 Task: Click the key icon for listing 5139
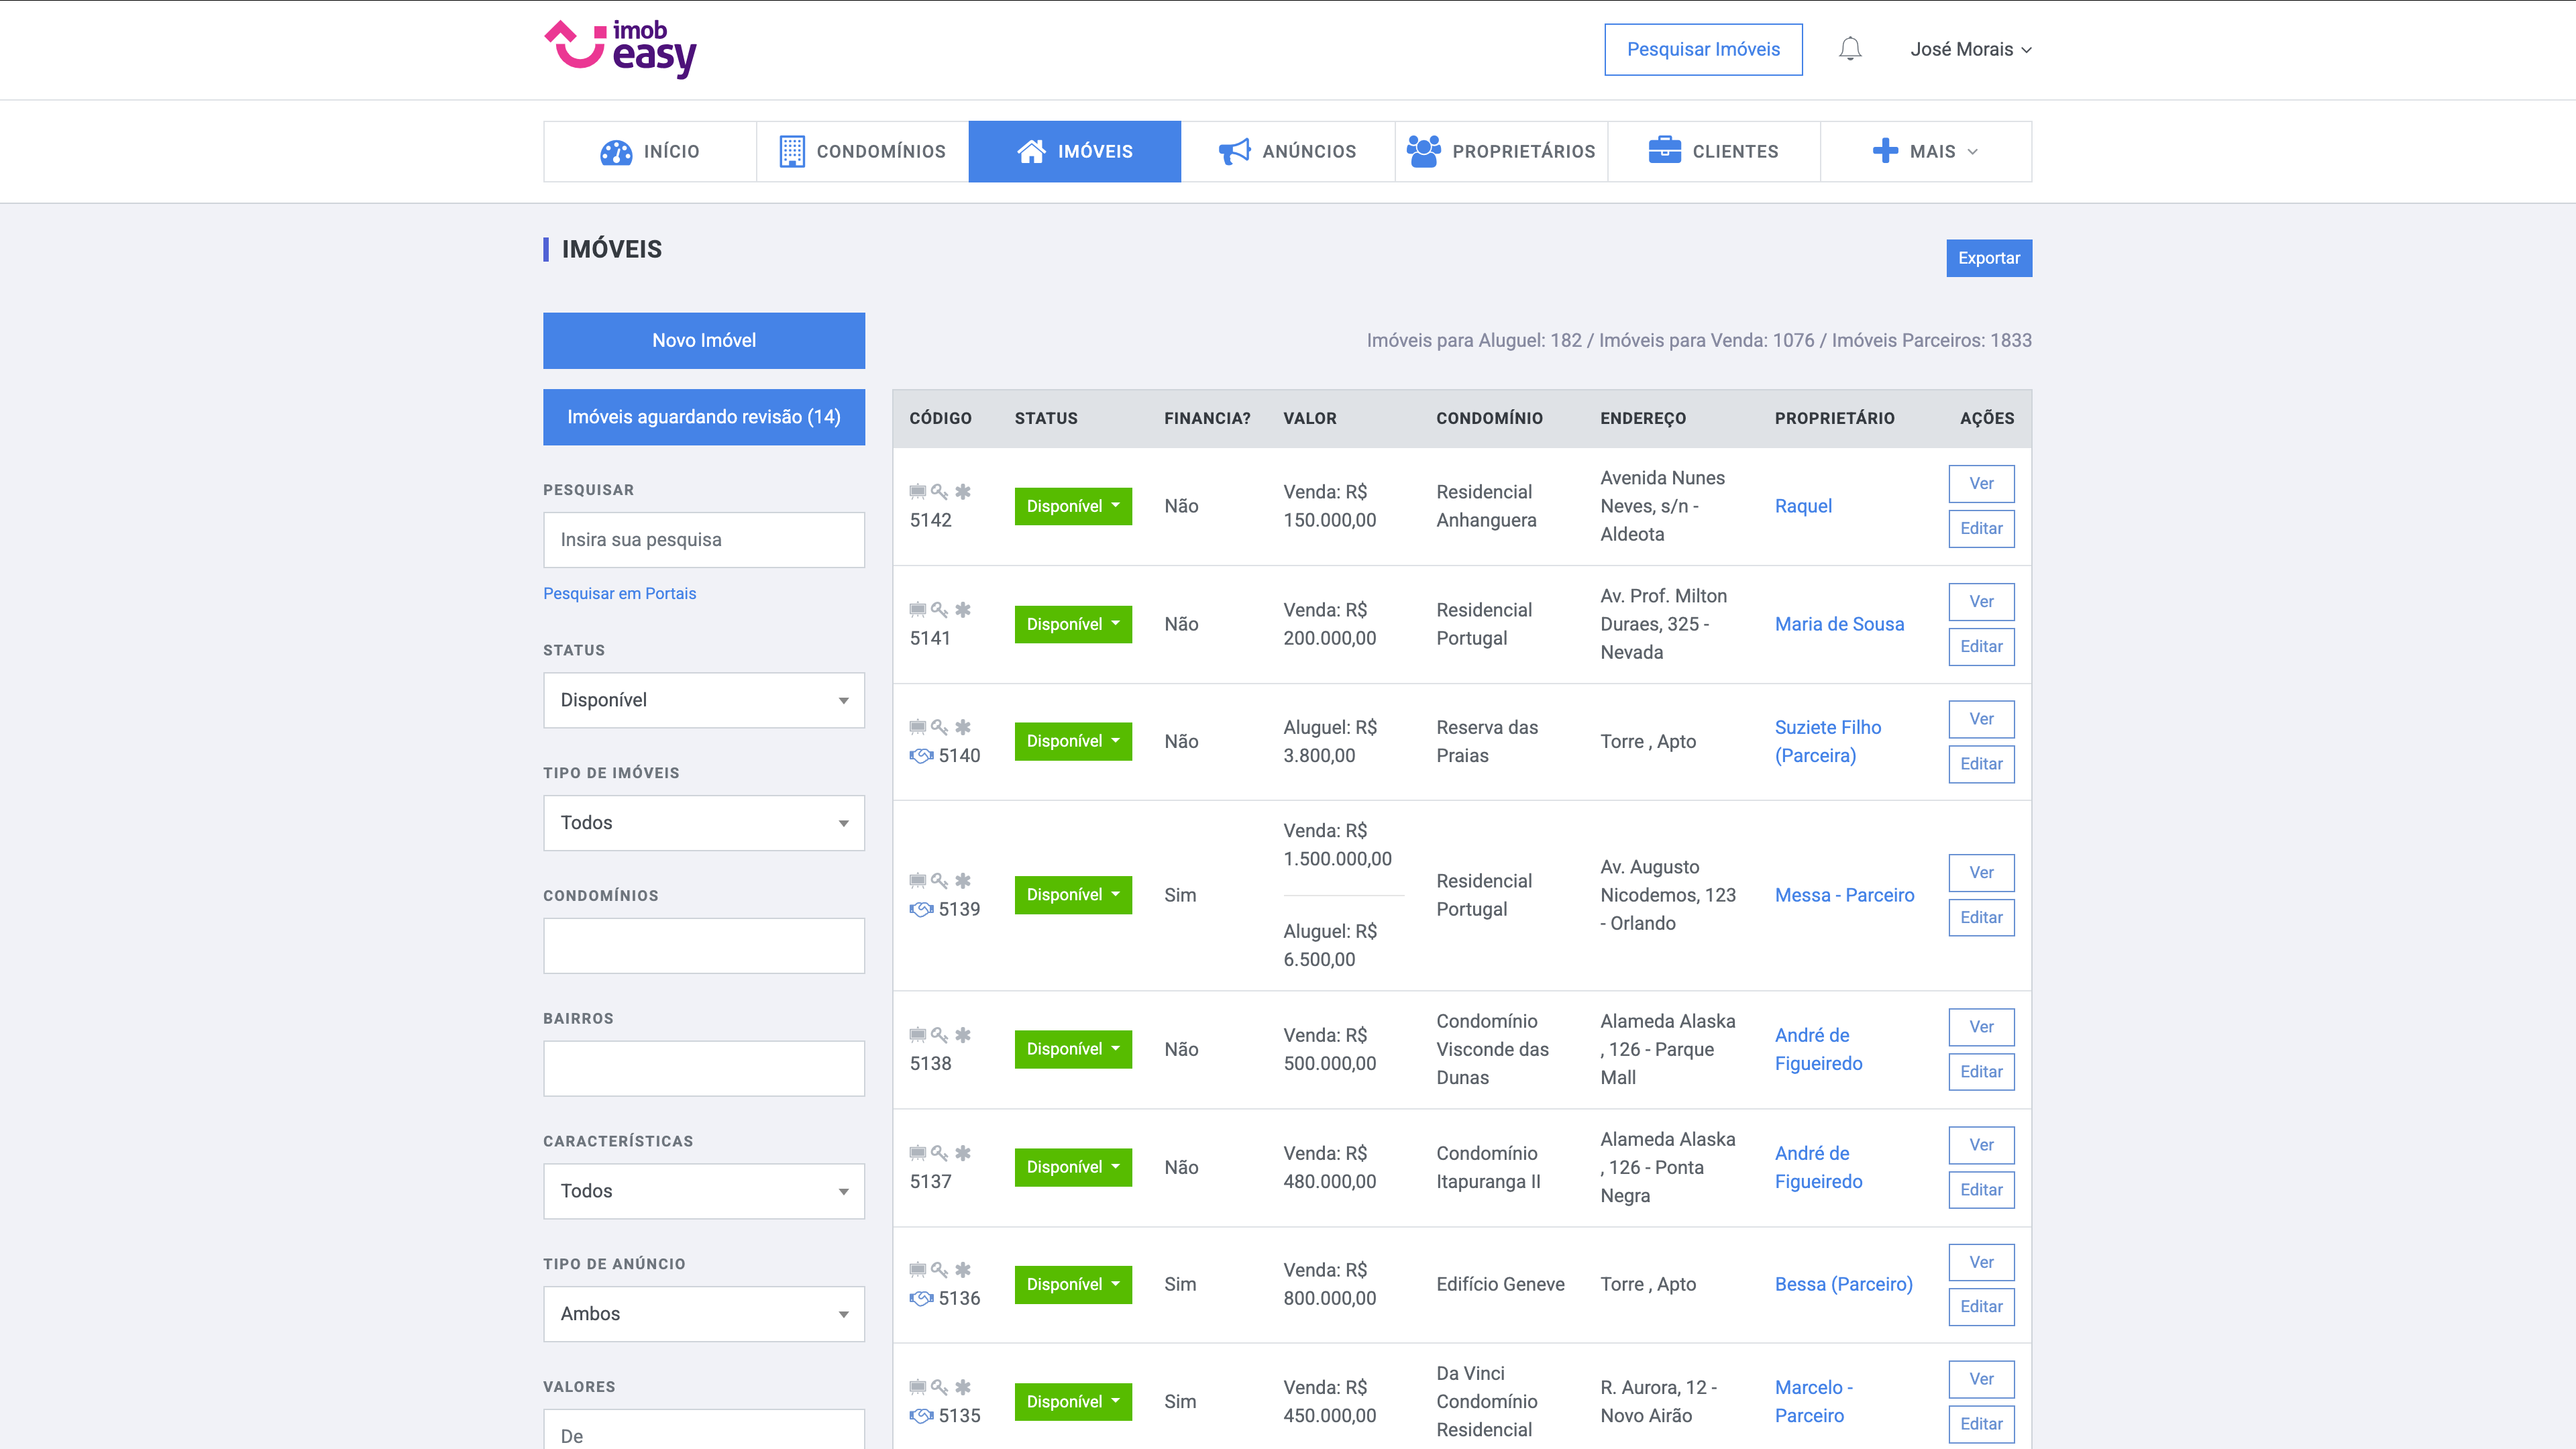(939, 881)
